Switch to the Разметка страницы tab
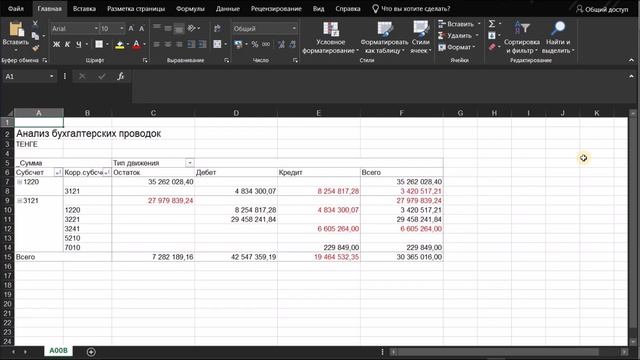This screenshot has height=360, width=640. coord(136,9)
